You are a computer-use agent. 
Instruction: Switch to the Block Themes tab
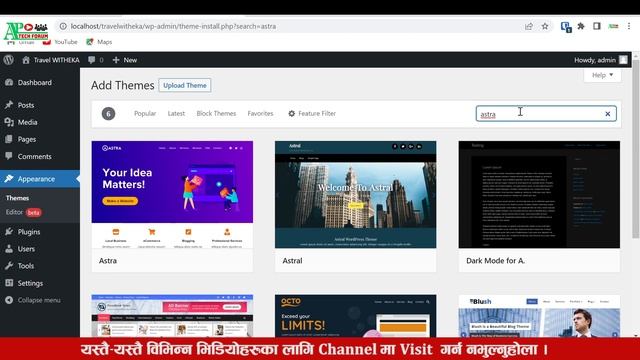pyautogui.click(x=216, y=113)
